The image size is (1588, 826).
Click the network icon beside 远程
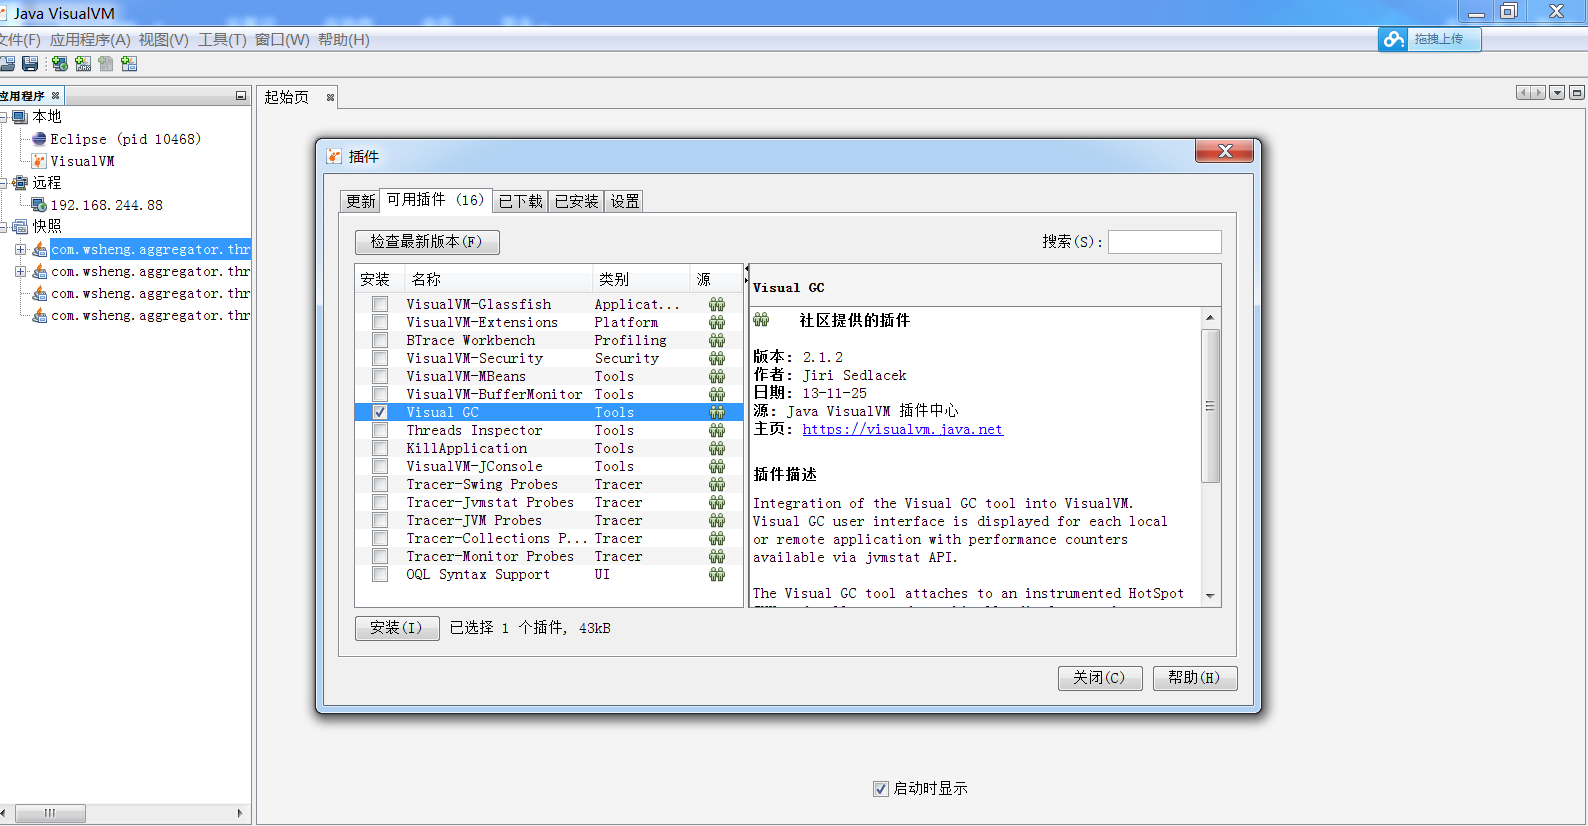(20, 183)
